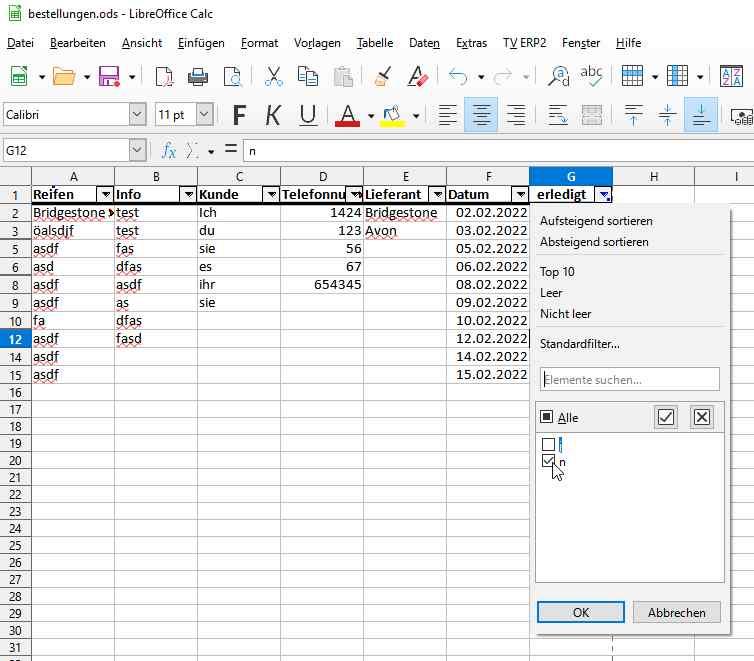The width and height of the screenshot is (754, 661).
Task: Click the Save document icon
Action: tap(108, 76)
